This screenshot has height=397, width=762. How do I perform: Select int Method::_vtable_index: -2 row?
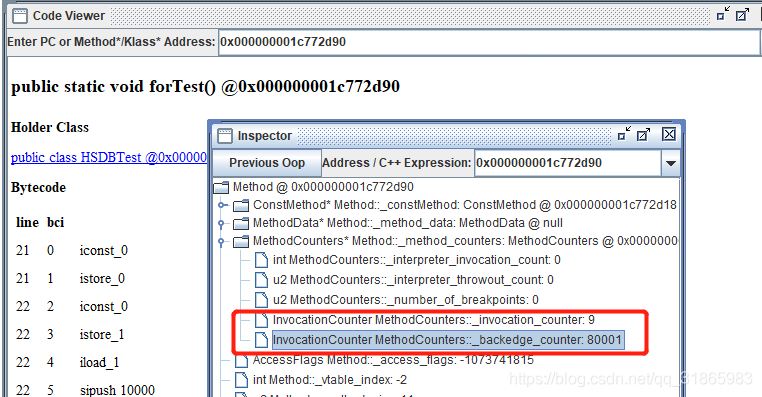[x=330, y=380]
